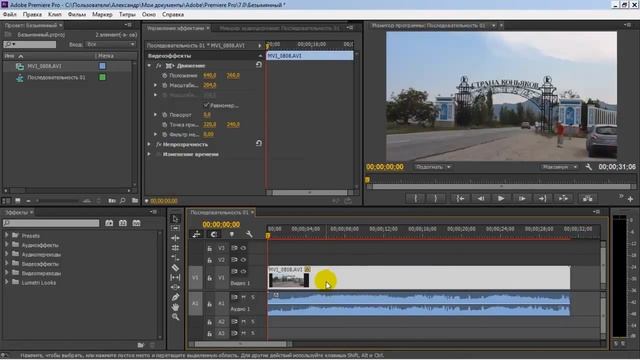Select the Rolling Edit tool
This screenshot has height=360, width=640.
point(176,248)
